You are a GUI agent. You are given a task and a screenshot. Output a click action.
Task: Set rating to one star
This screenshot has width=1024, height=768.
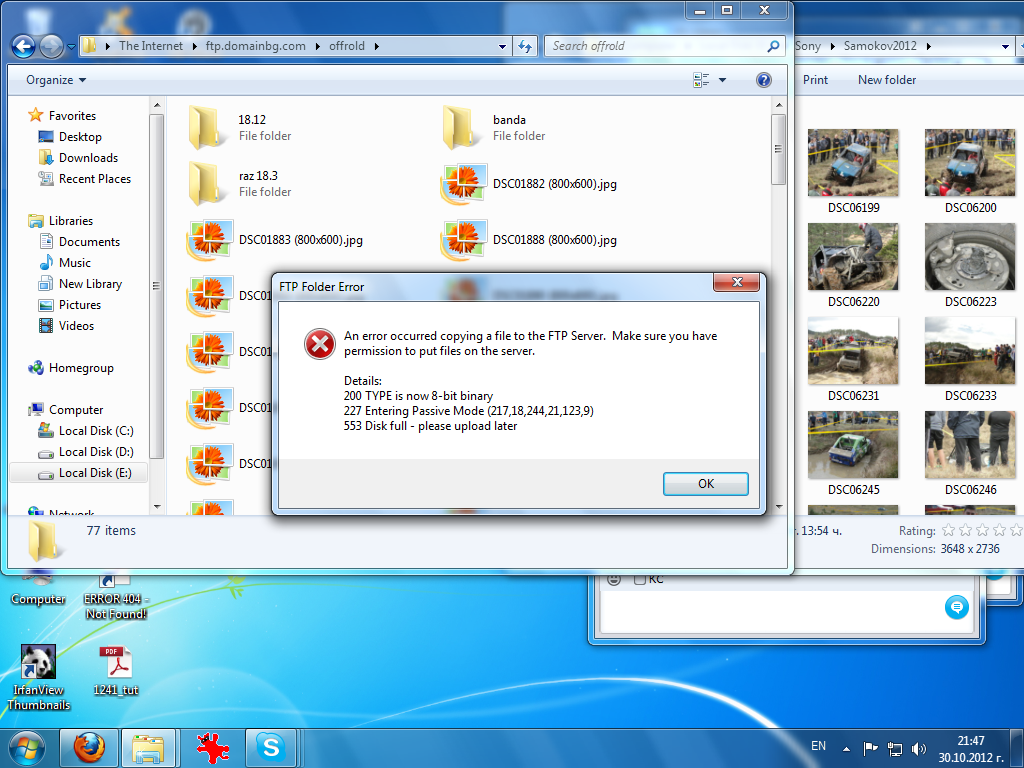click(x=949, y=530)
